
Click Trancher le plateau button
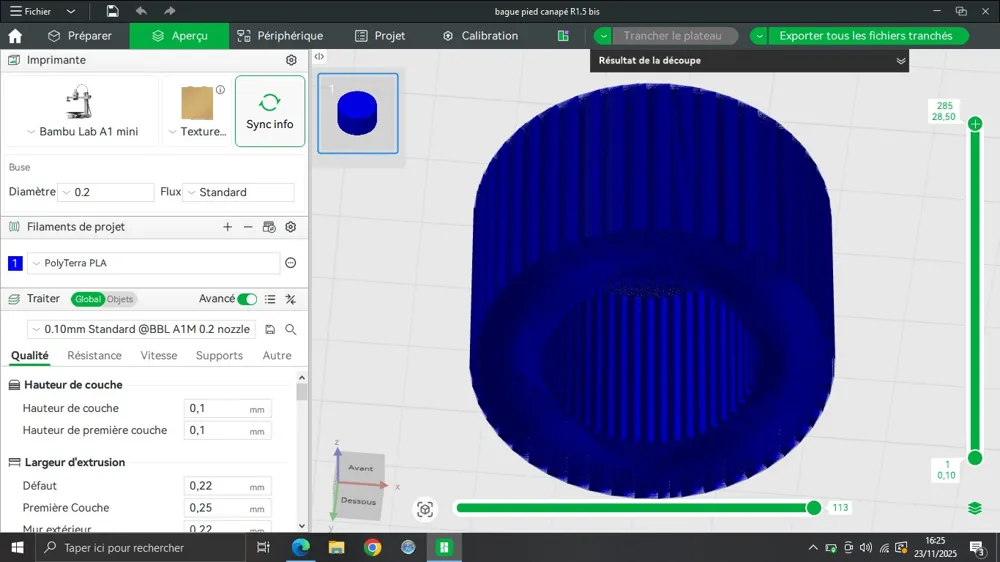click(675, 36)
